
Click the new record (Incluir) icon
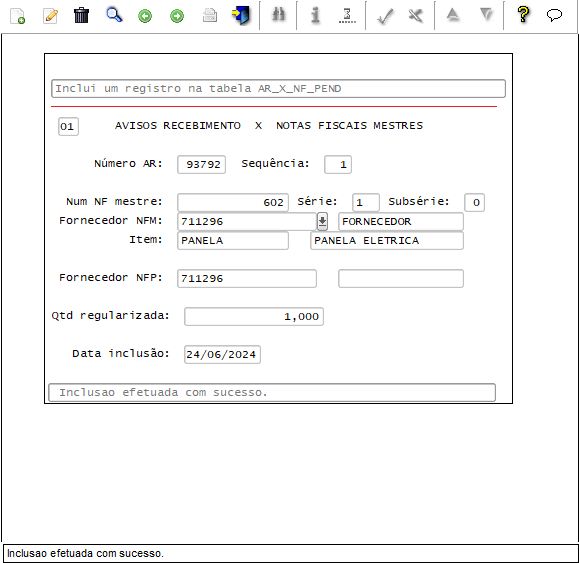[x=17, y=16]
